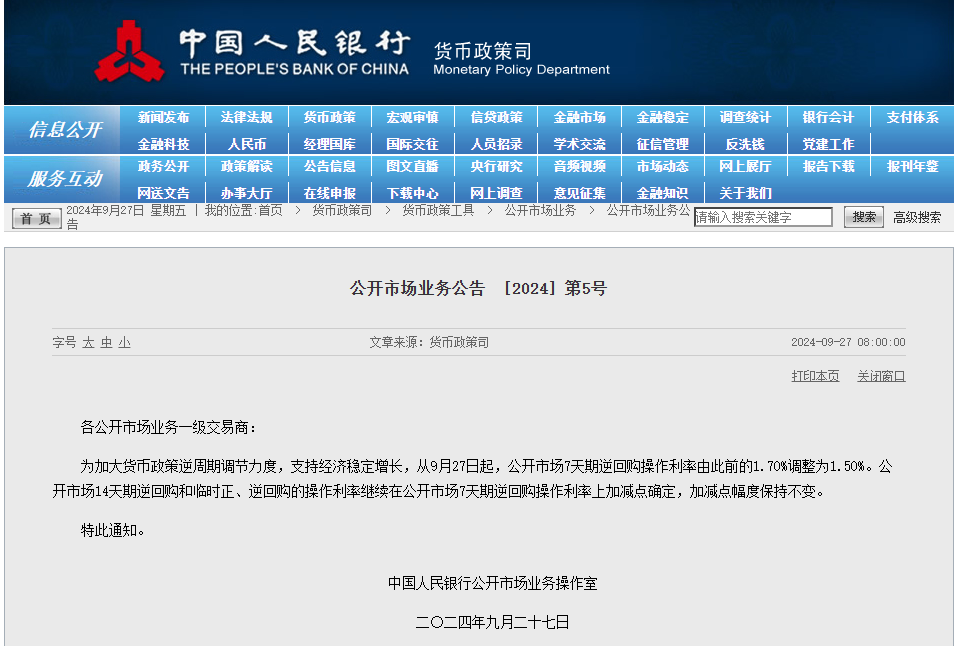Click the 搜索 search button

pyautogui.click(x=863, y=217)
